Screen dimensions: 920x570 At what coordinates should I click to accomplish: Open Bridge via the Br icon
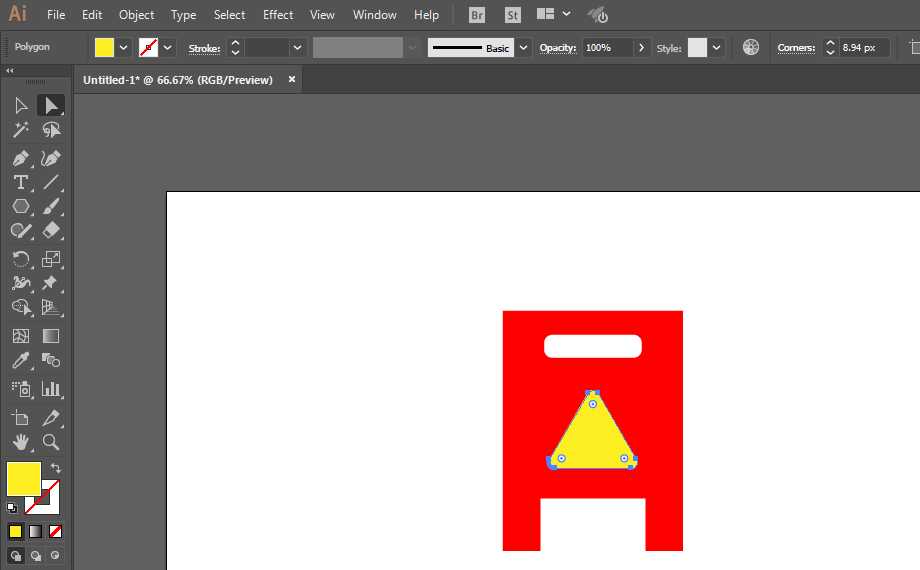click(x=478, y=15)
